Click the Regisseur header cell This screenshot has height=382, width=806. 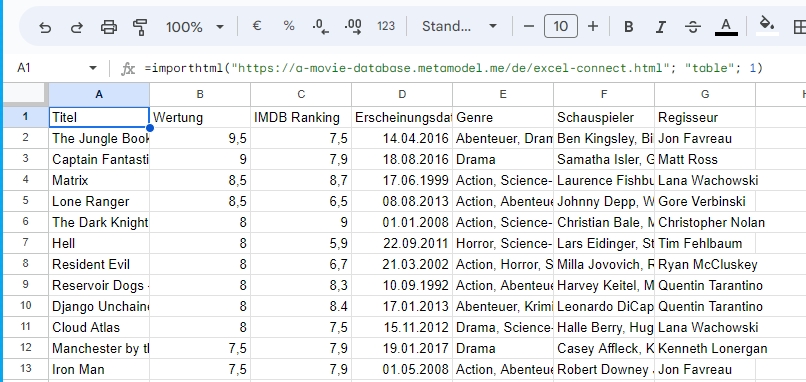(x=705, y=117)
